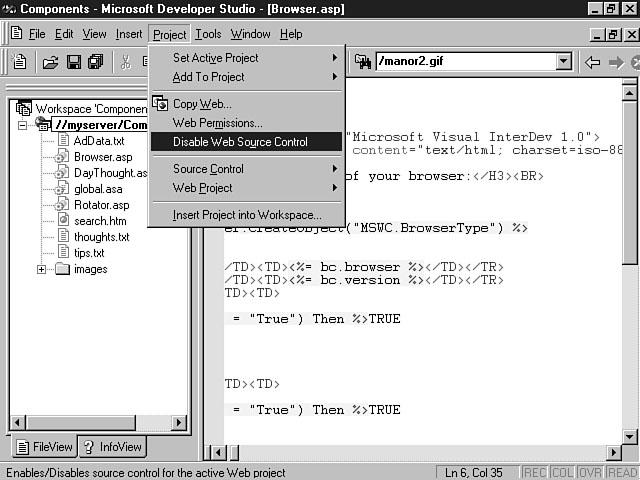Toggle REC indicator in status bar
Screen dimensions: 640x480
coord(535,472)
